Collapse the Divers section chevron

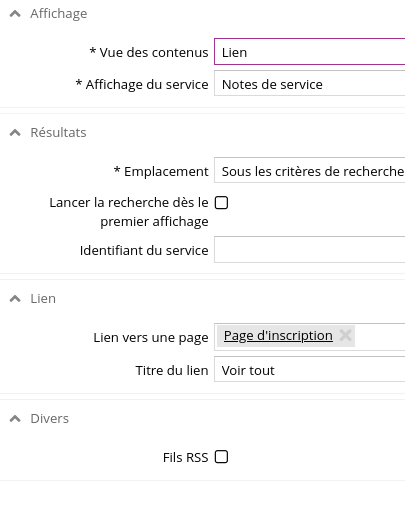pyautogui.click(x=15, y=419)
